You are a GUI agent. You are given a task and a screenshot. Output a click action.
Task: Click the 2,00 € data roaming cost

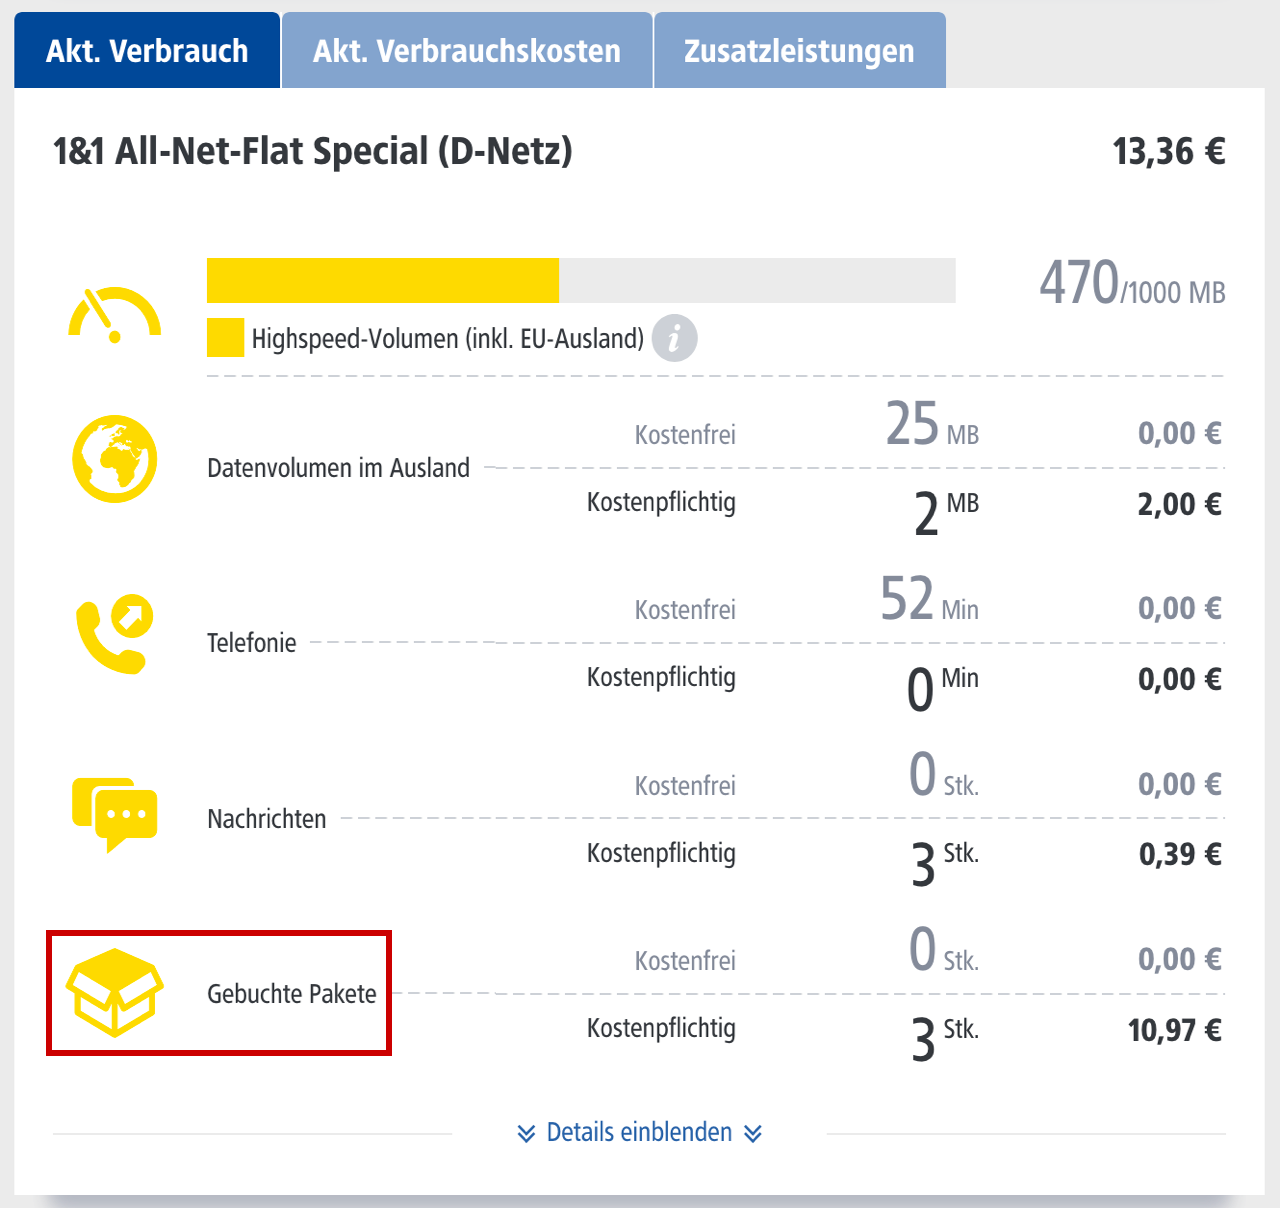click(x=1180, y=504)
